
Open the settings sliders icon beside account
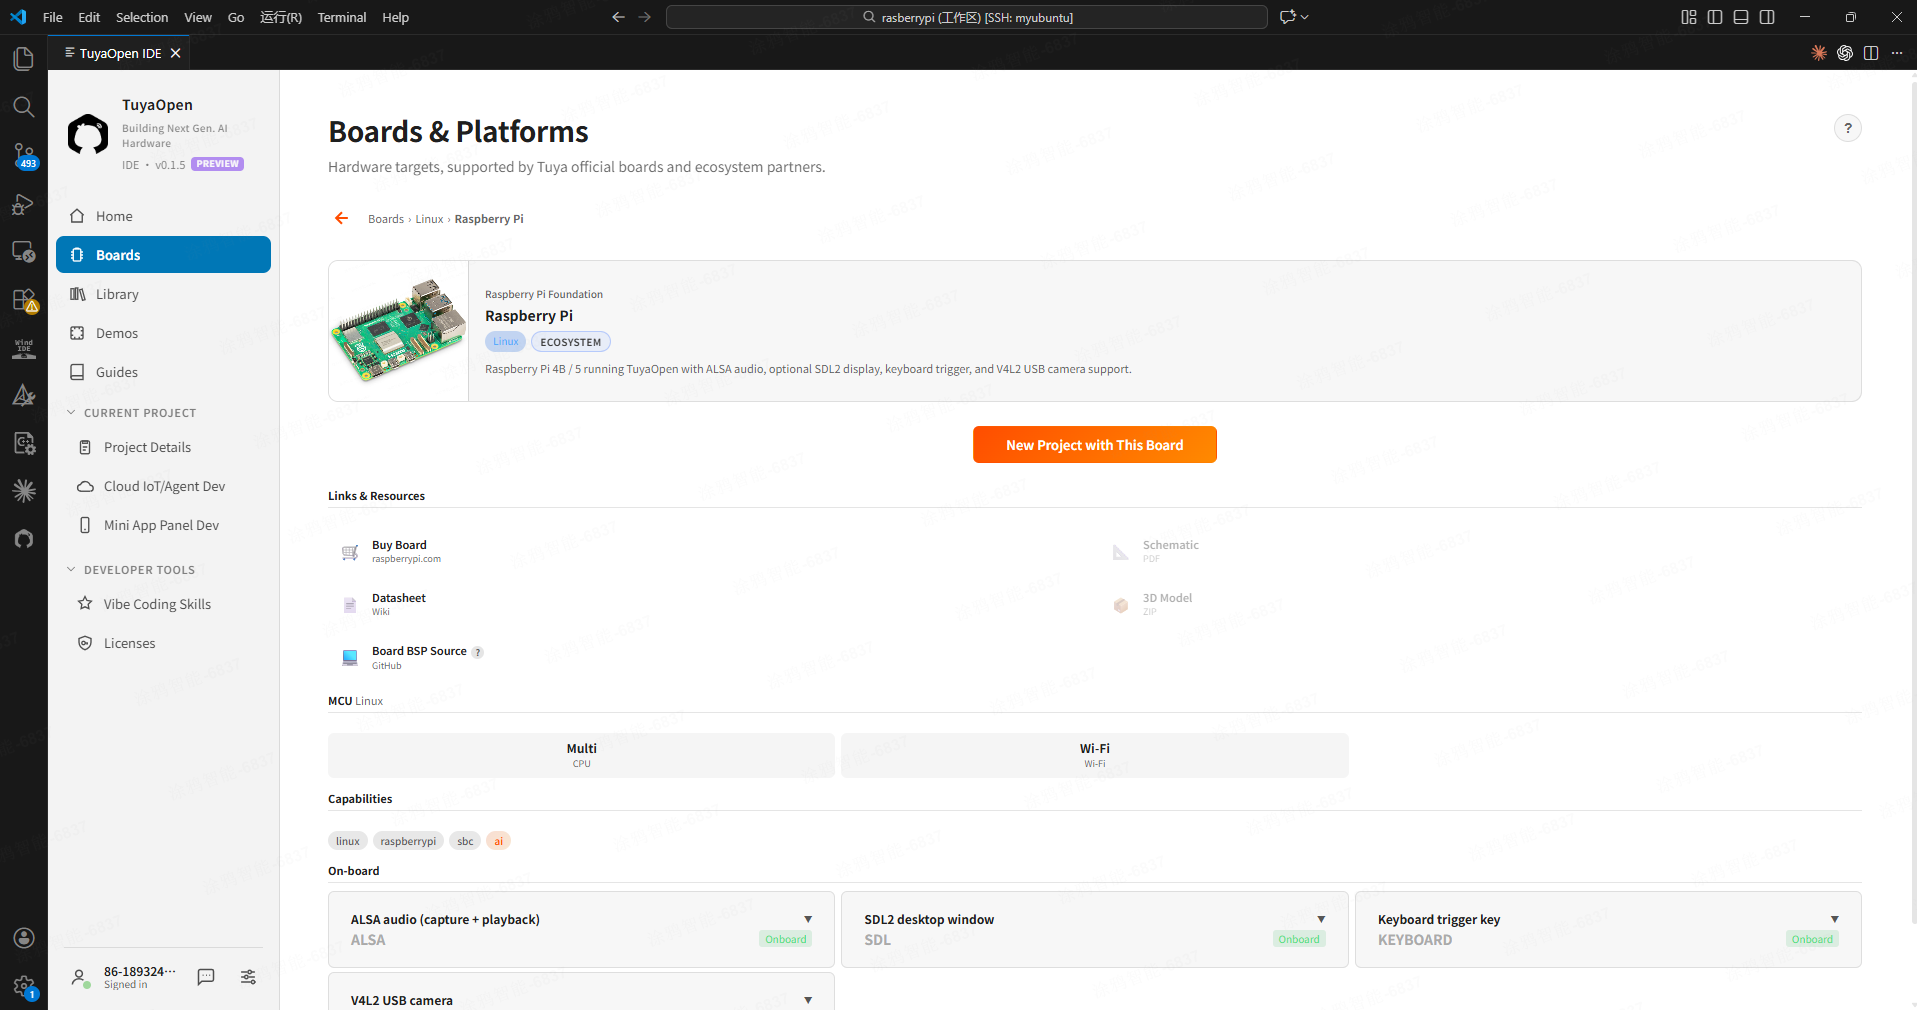pos(248,977)
